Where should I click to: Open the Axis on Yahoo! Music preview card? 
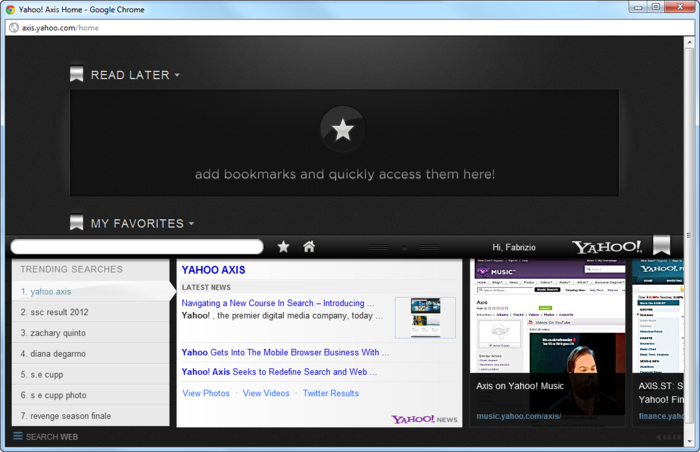[547, 343]
